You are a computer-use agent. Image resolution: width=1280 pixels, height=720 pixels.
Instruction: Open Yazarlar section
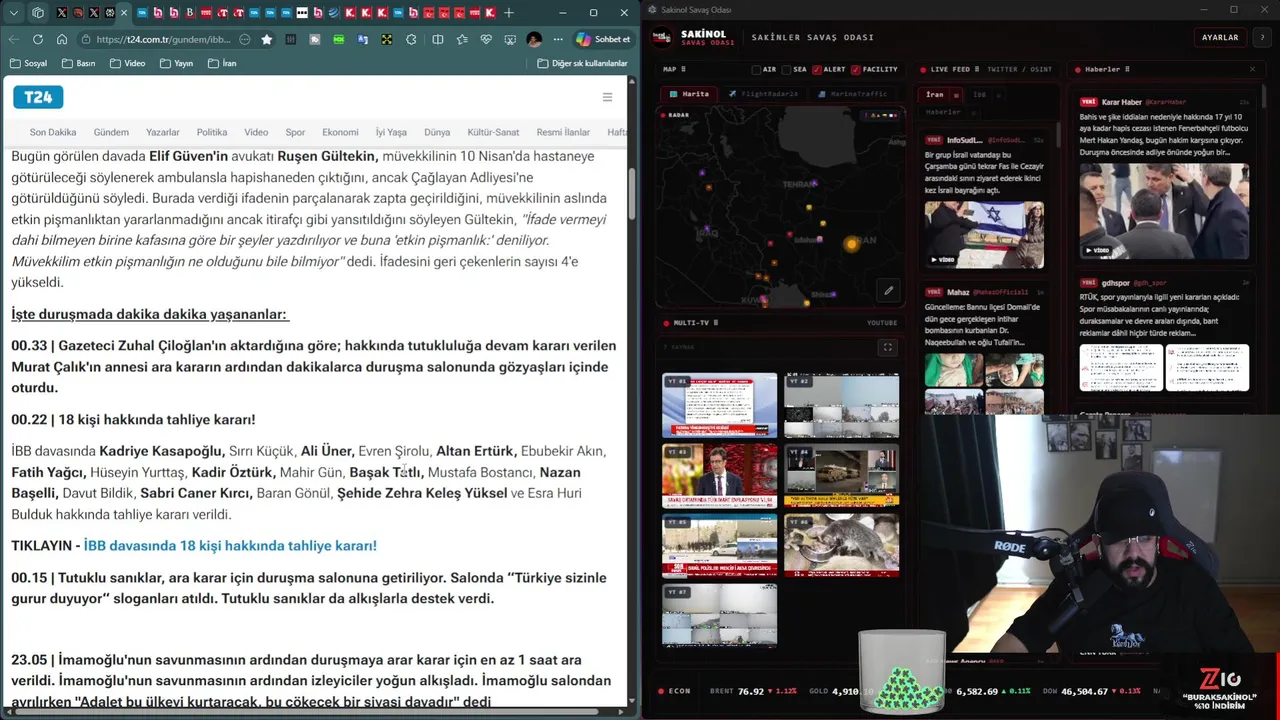pyautogui.click(x=163, y=132)
